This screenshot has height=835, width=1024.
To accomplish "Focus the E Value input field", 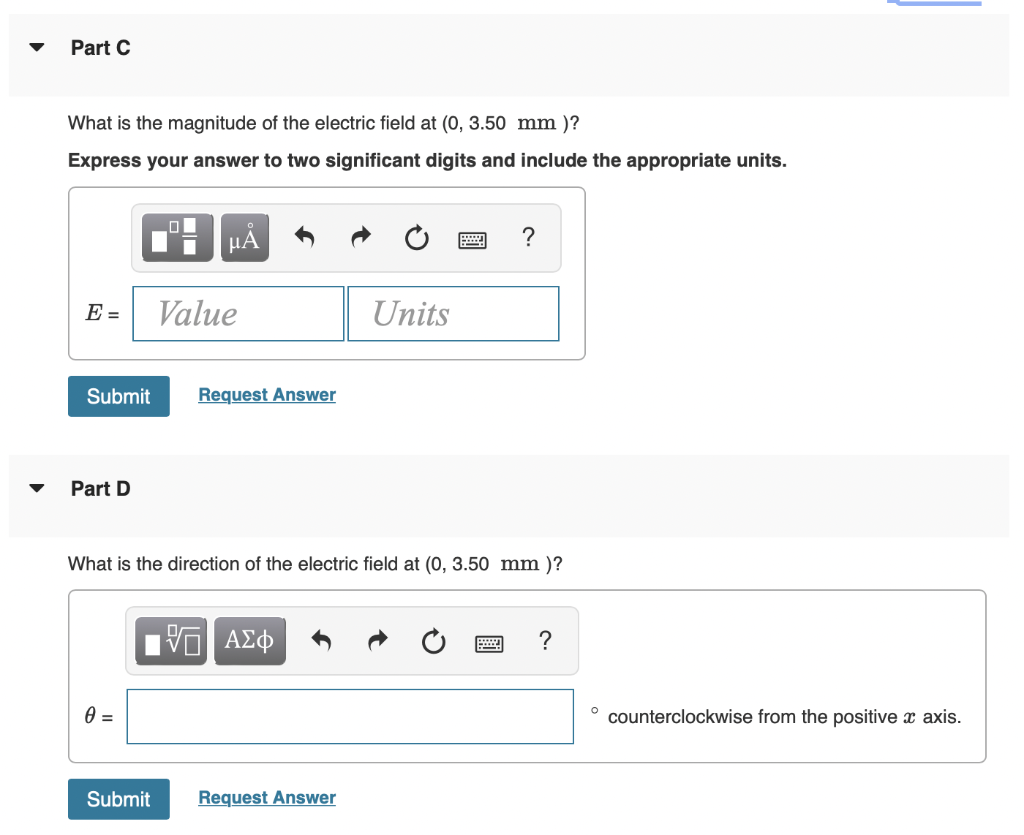I will 238,313.
